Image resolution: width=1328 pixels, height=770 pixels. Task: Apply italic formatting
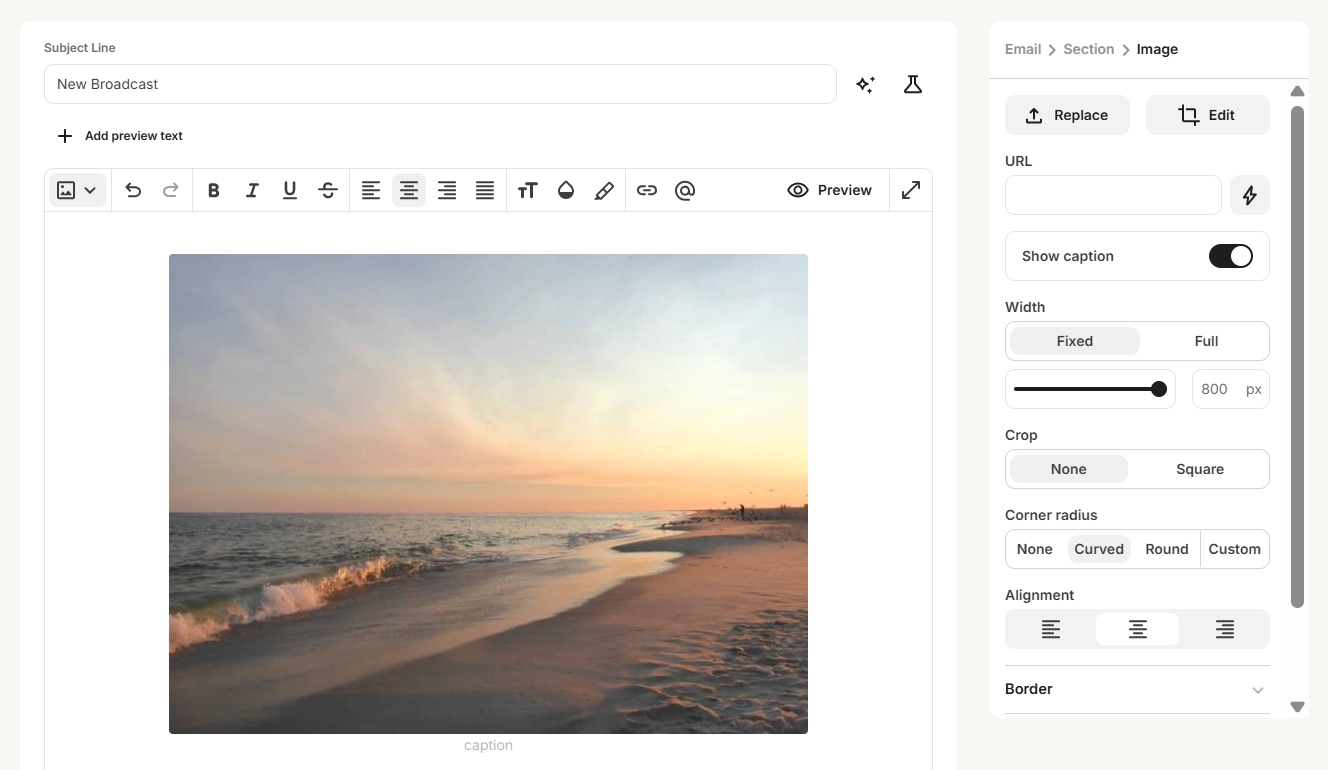click(251, 190)
